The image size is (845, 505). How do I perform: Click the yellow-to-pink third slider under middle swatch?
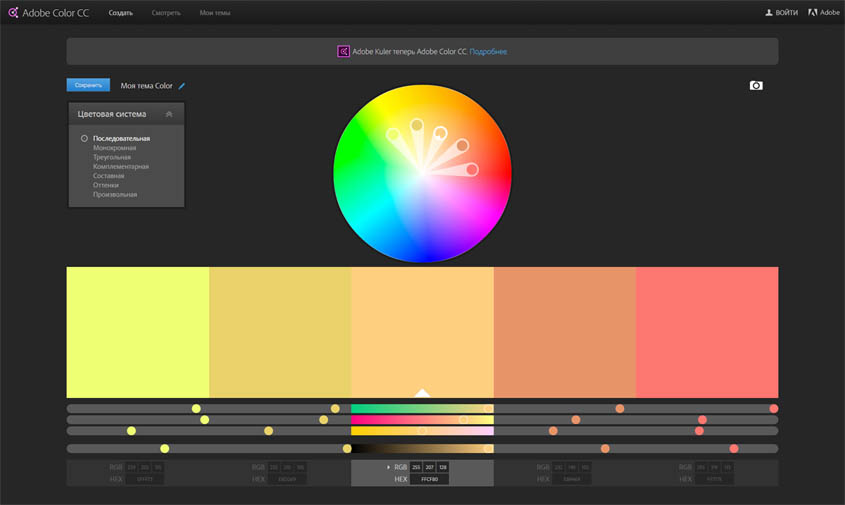tap(422, 431)
